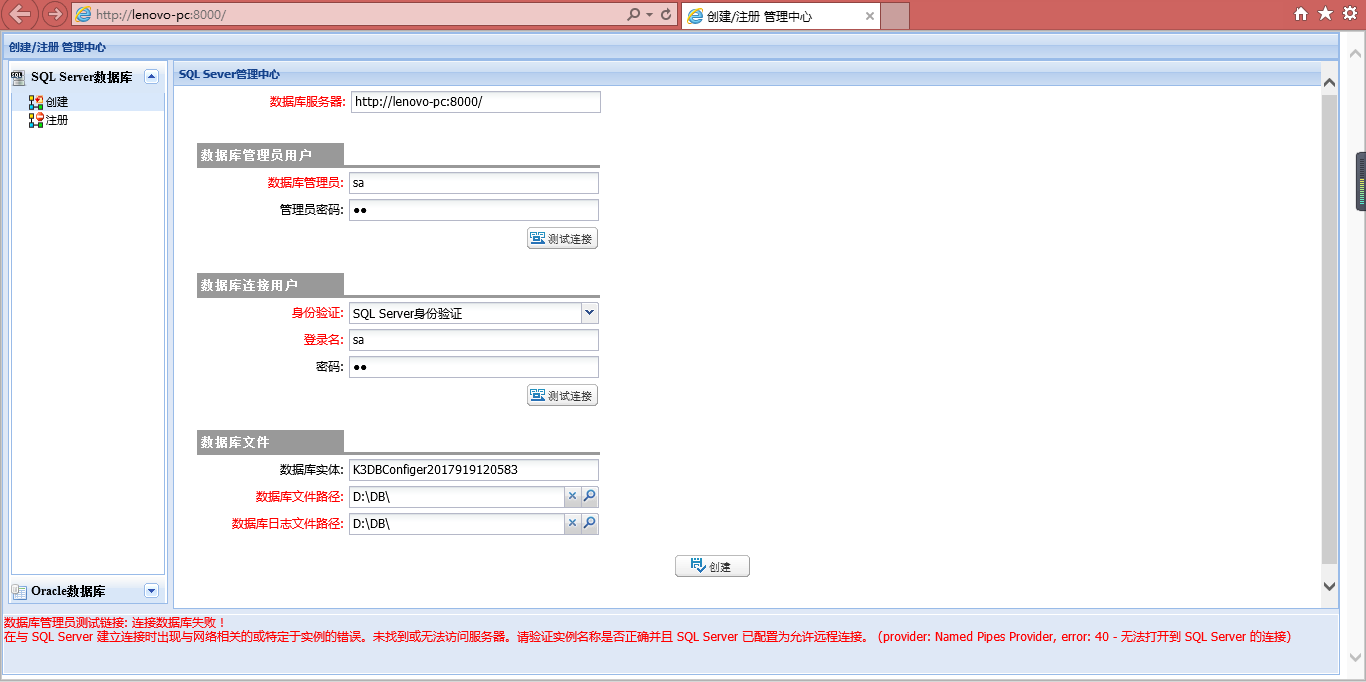
Task: Switch to the 创建/注册 管理中心 browser tab
Action: [x=781, y=16]
